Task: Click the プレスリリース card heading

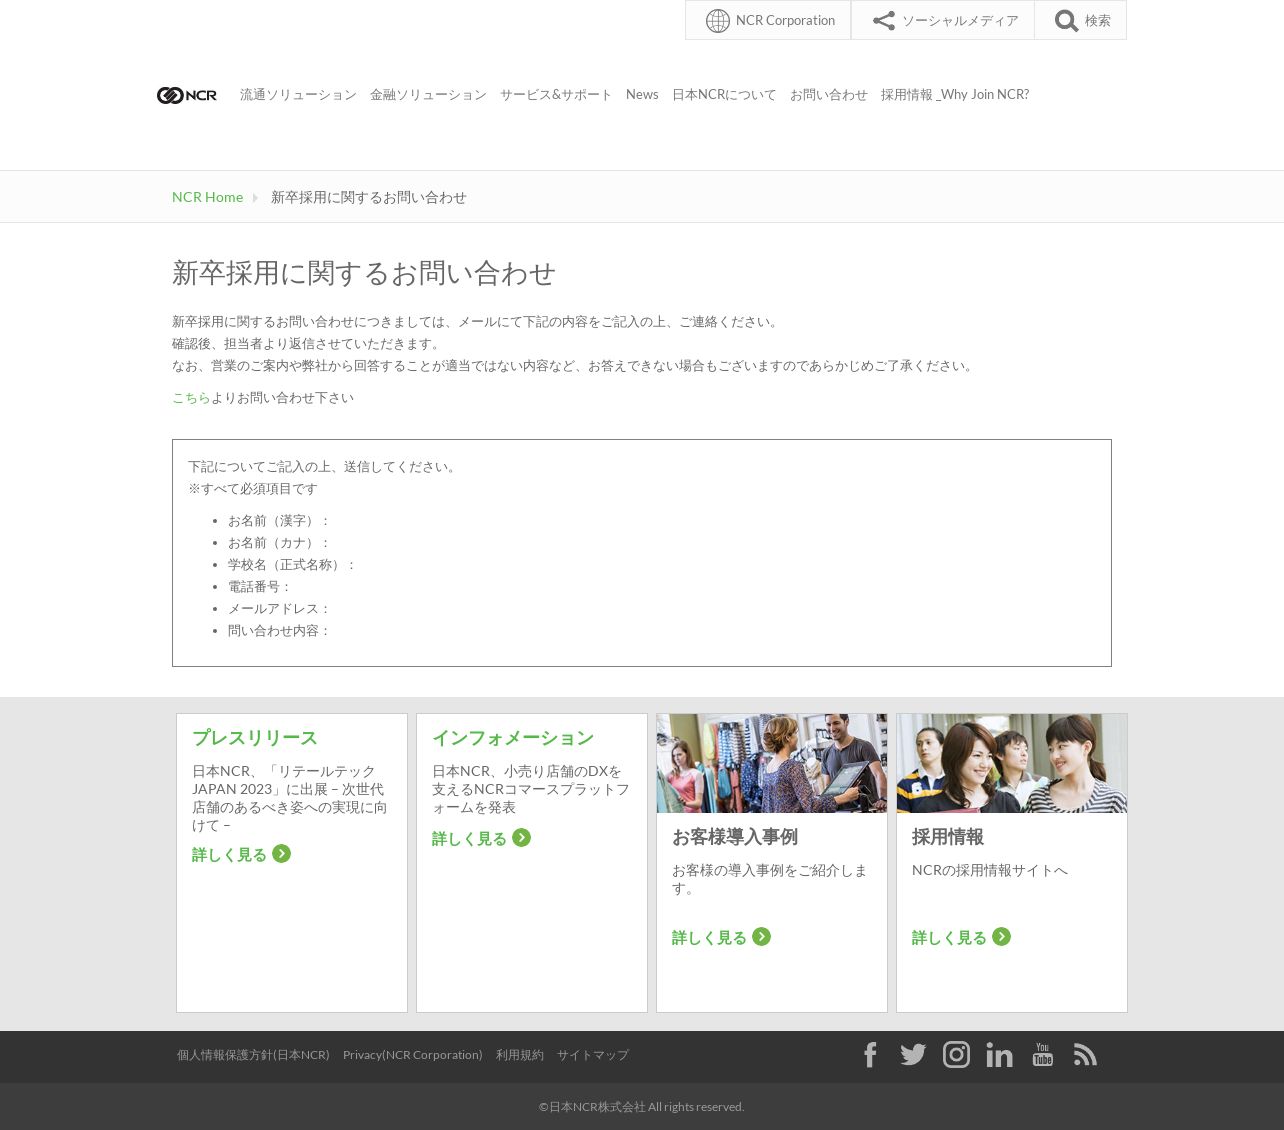Action: [255, 738]
